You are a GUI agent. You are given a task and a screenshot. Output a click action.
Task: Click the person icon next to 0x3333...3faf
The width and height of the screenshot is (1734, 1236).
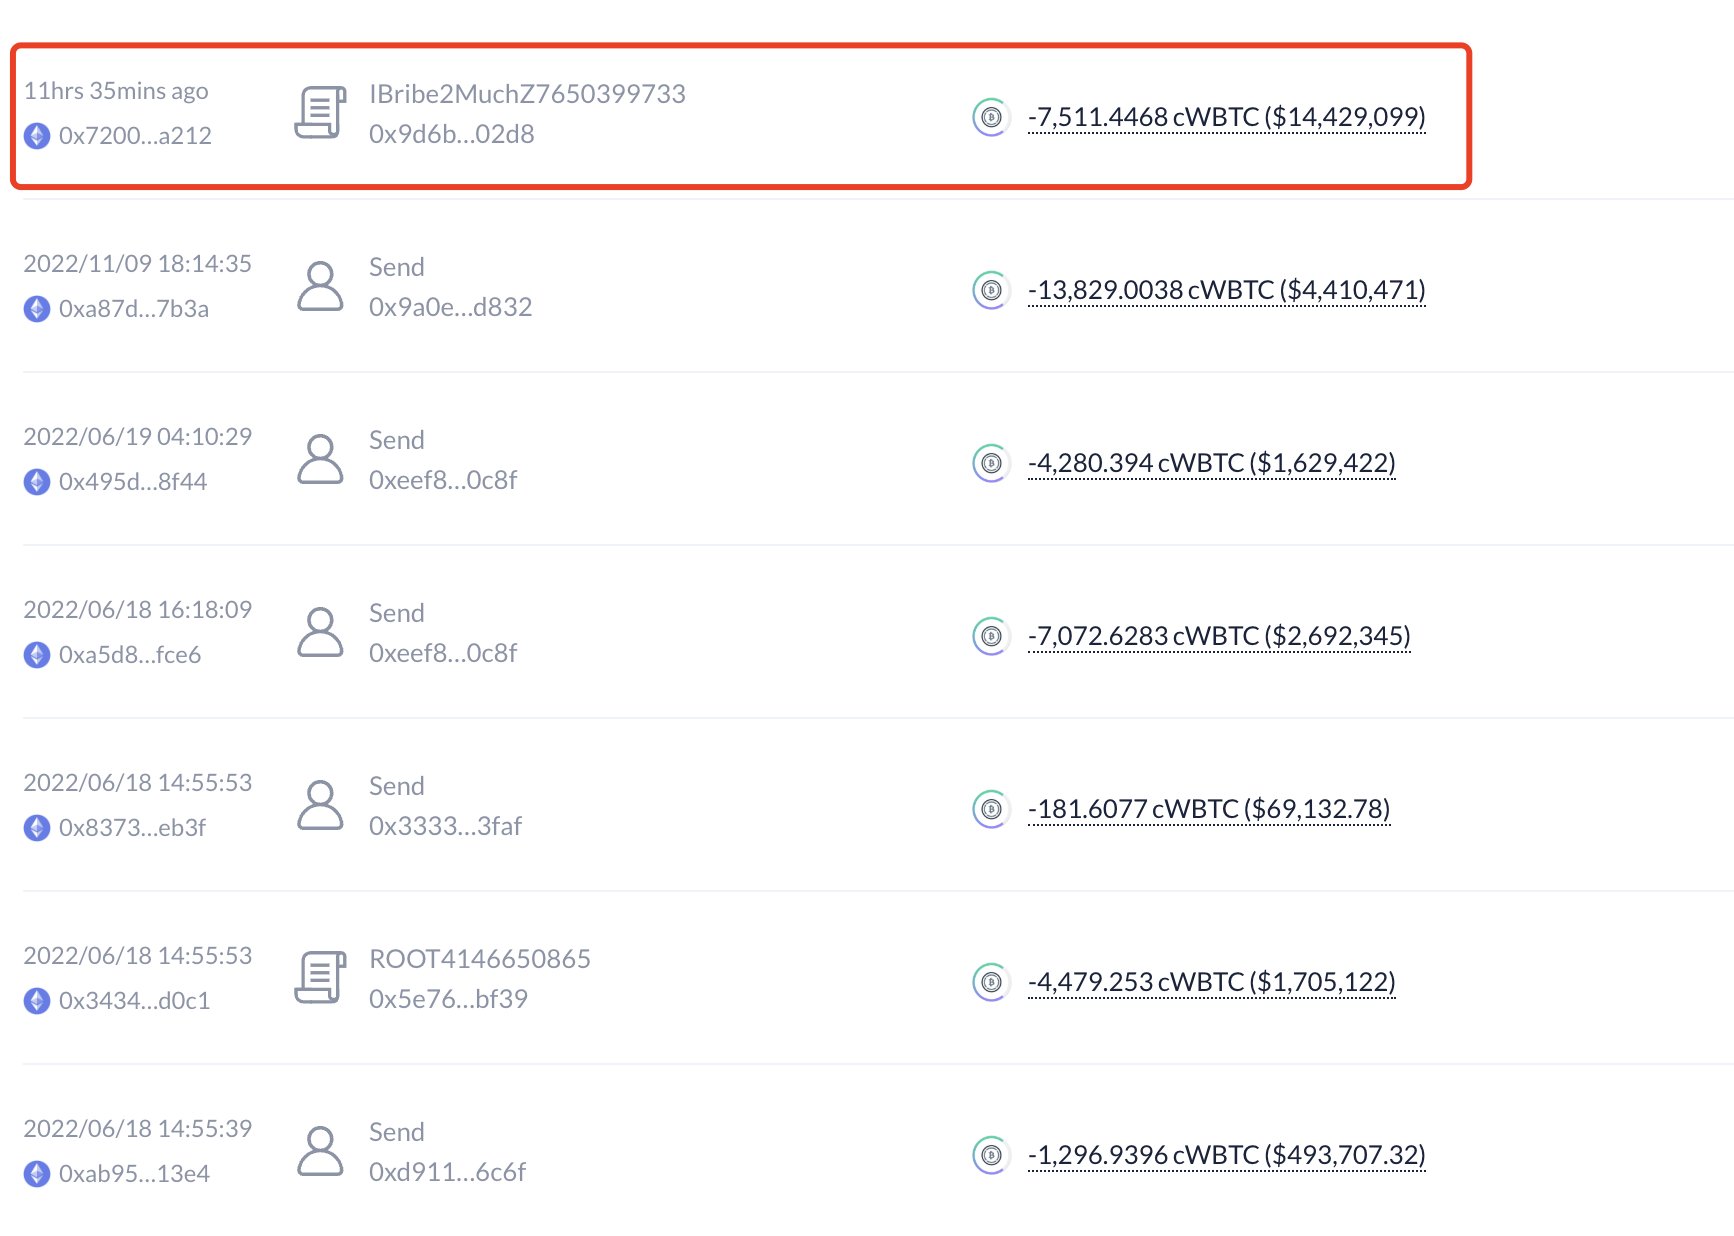pos(320,805)
